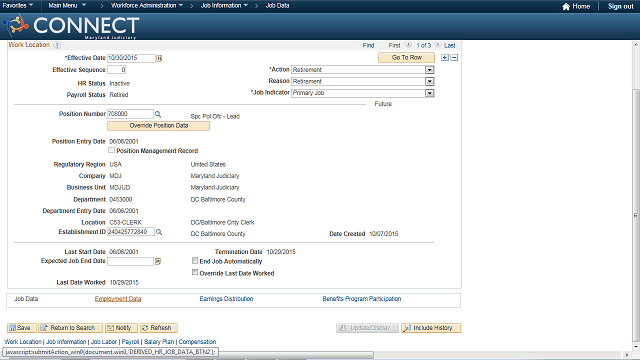Click Date Created value 10/07/2015
The width and height of the screenshot is (640, 360).
pyautogui.click(x=384, y=234)
